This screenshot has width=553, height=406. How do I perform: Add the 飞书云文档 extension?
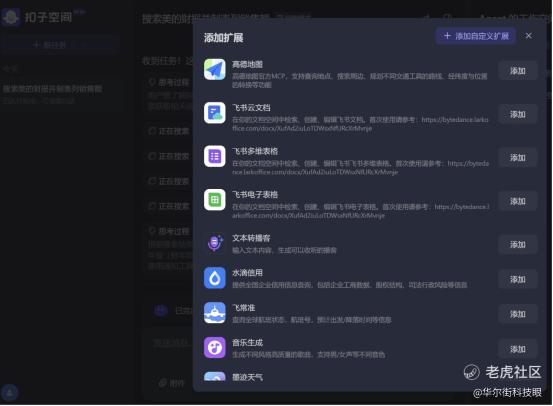point(517,114)
